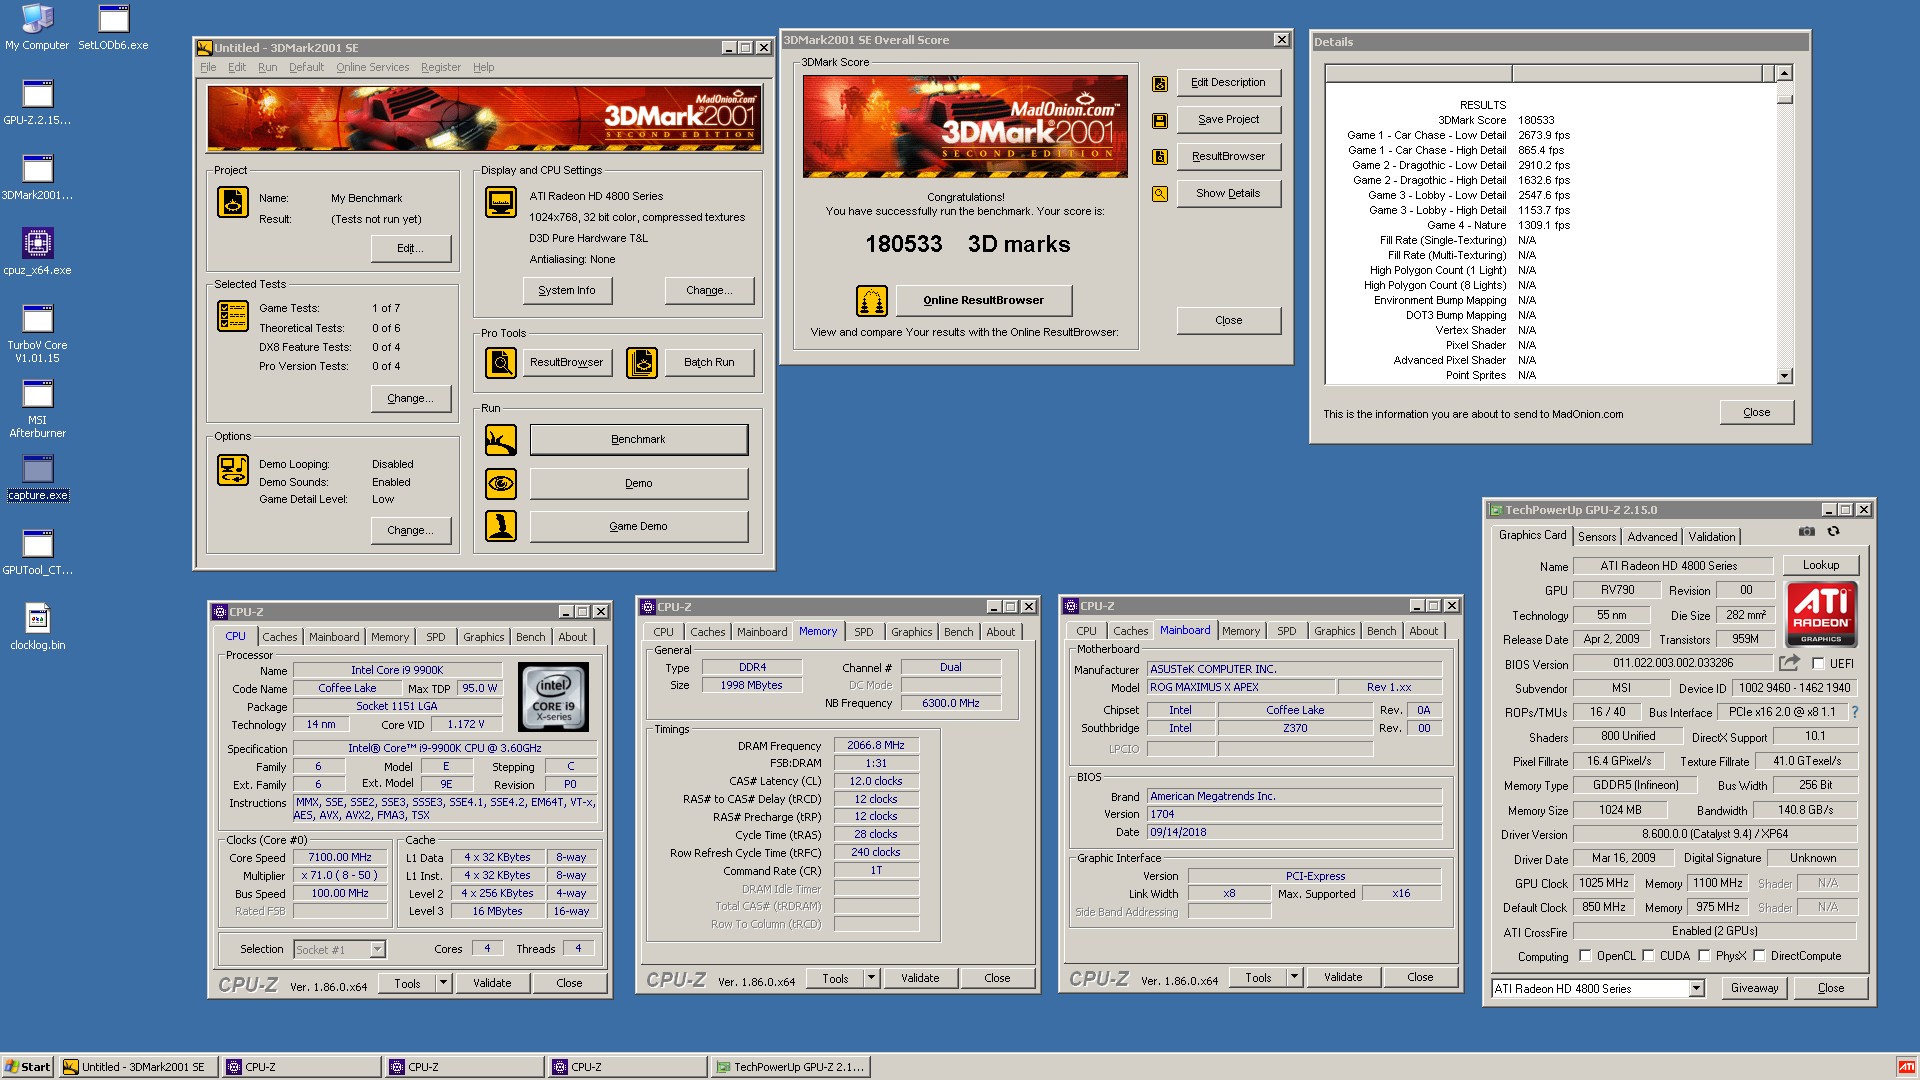1920x1080 pixels.
Task: Click the Game Demo icon
Action: click(501, 526)
